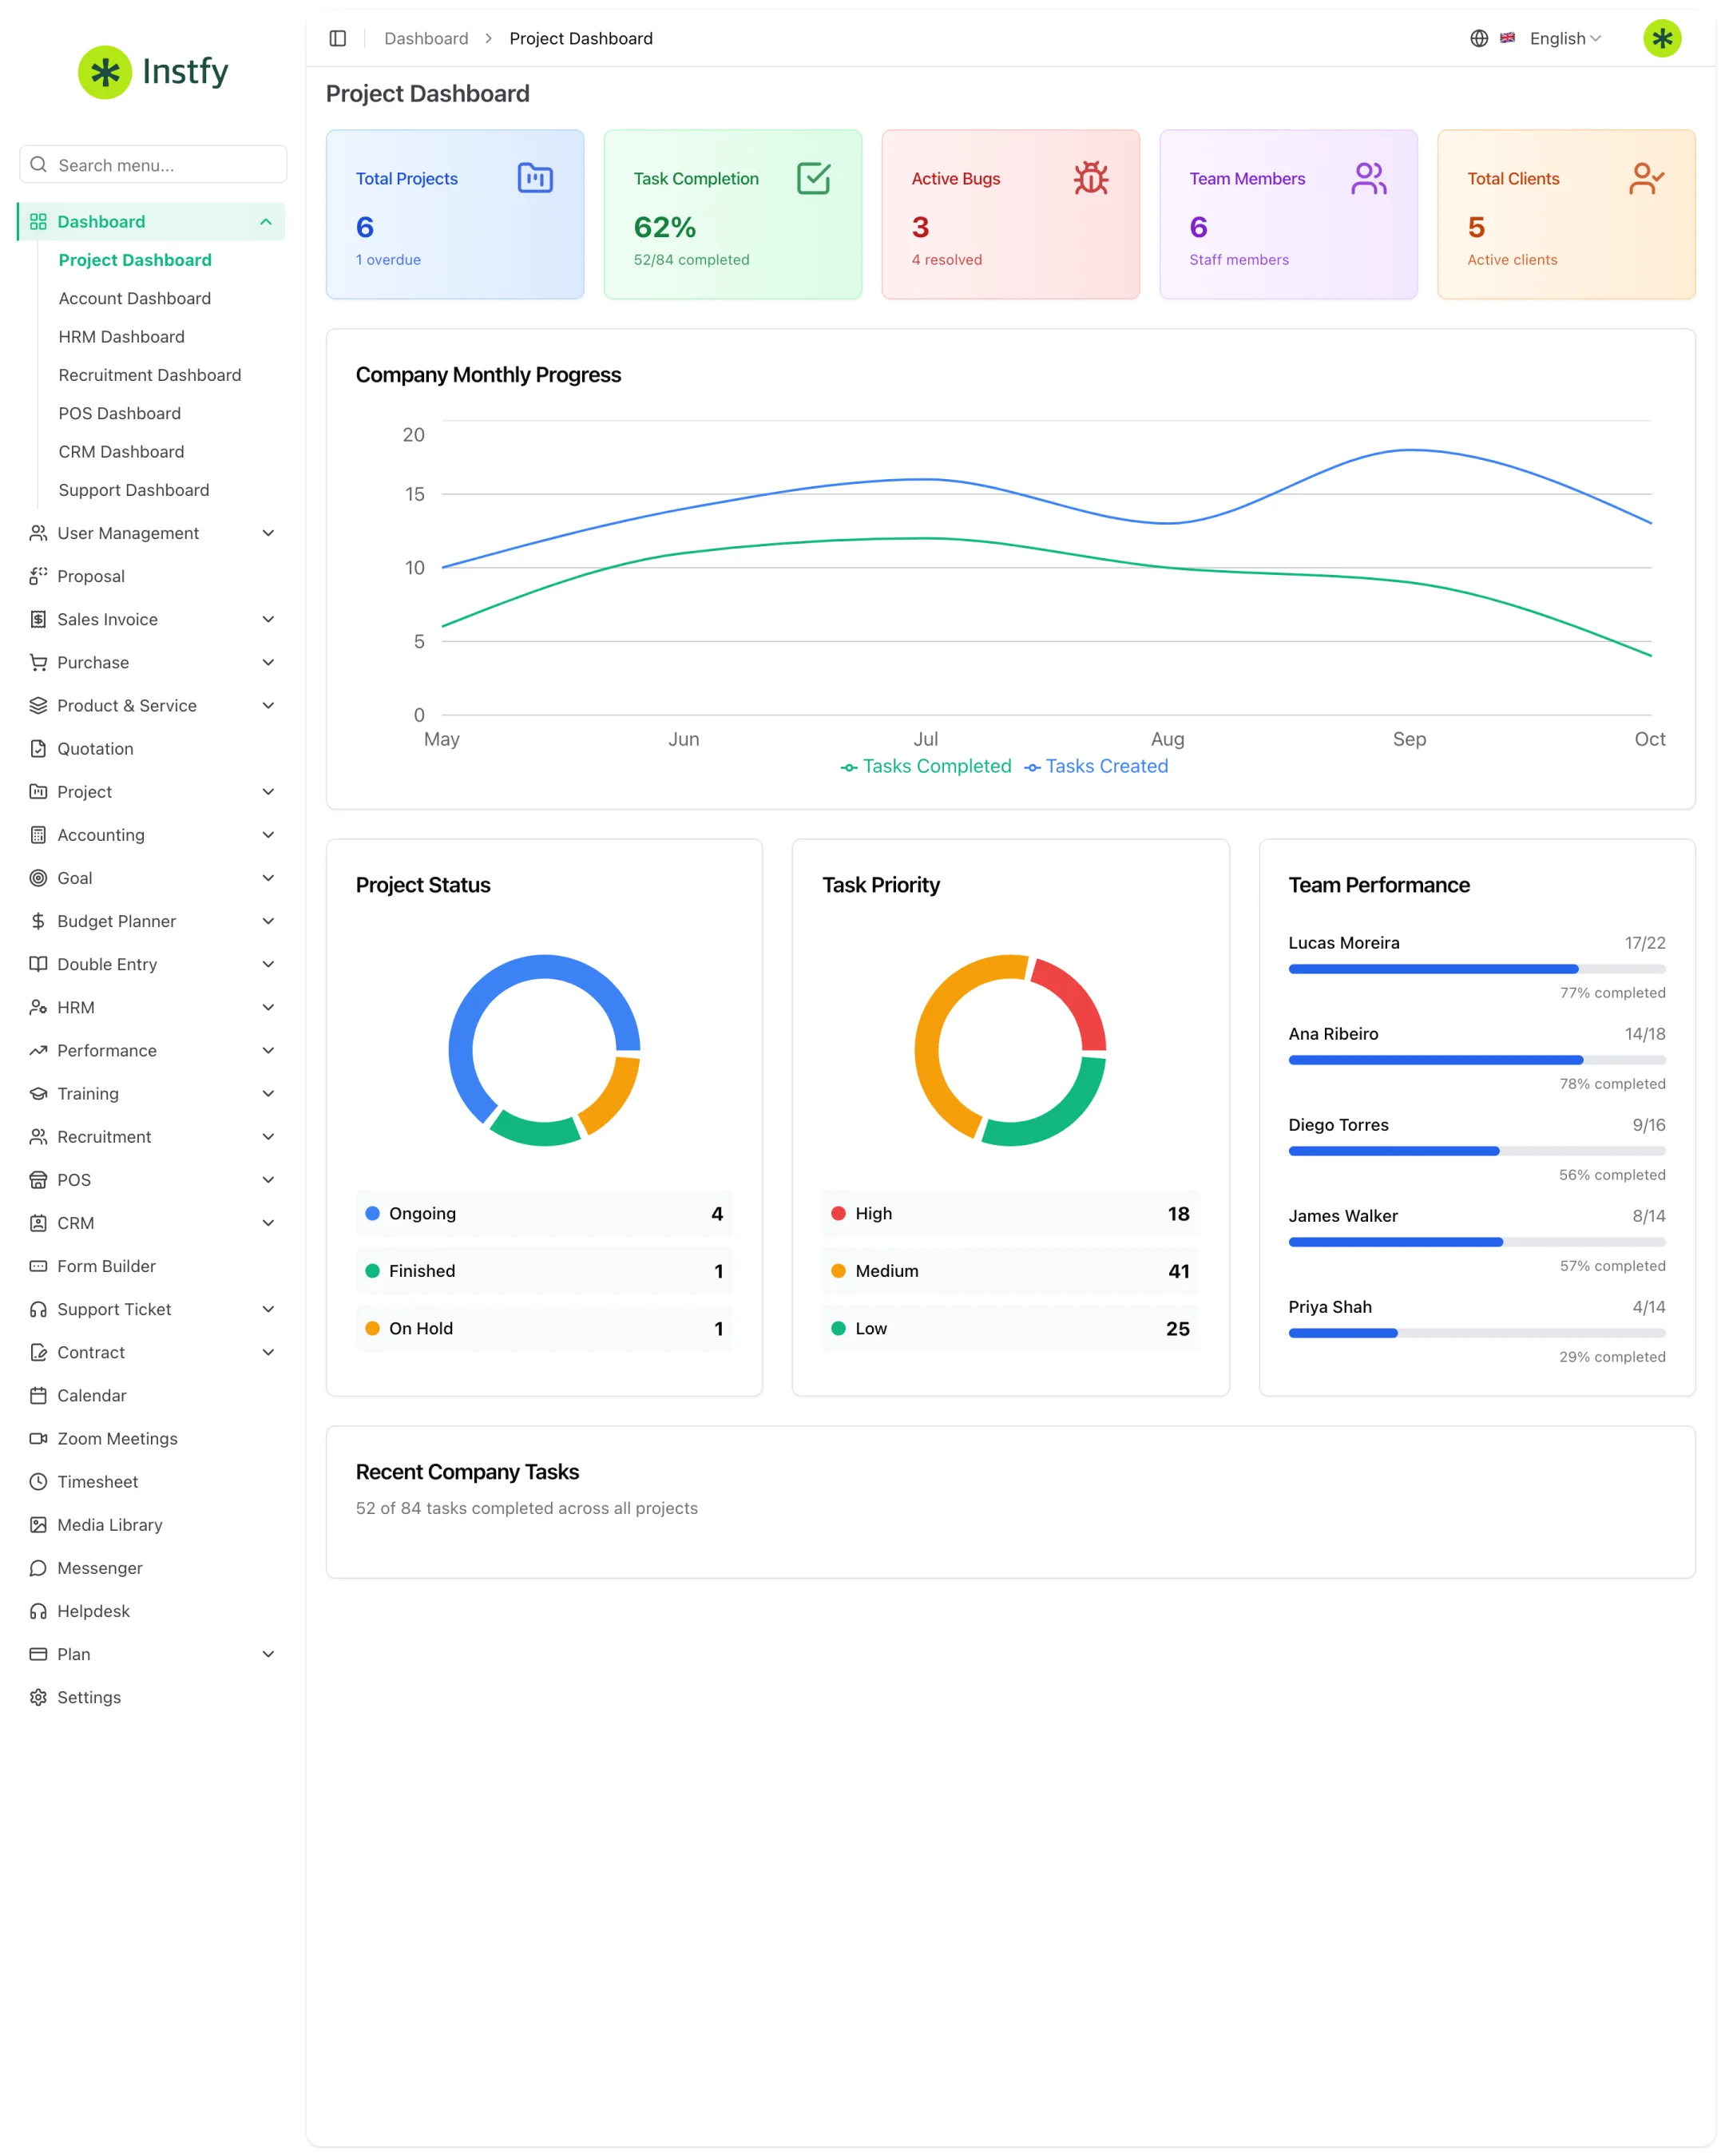Open the English language dropdown
Image resolution: width=1725 pixels, height=2156 pixels.
tap(1565, 38)
